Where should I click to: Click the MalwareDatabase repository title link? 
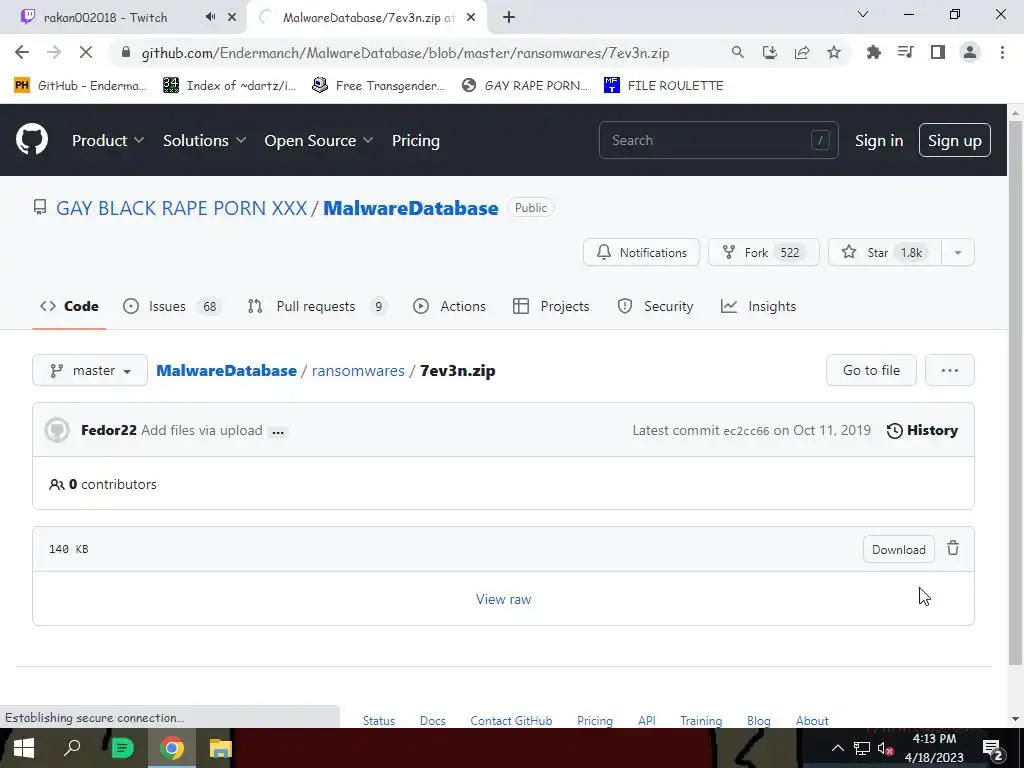point(411,208)
